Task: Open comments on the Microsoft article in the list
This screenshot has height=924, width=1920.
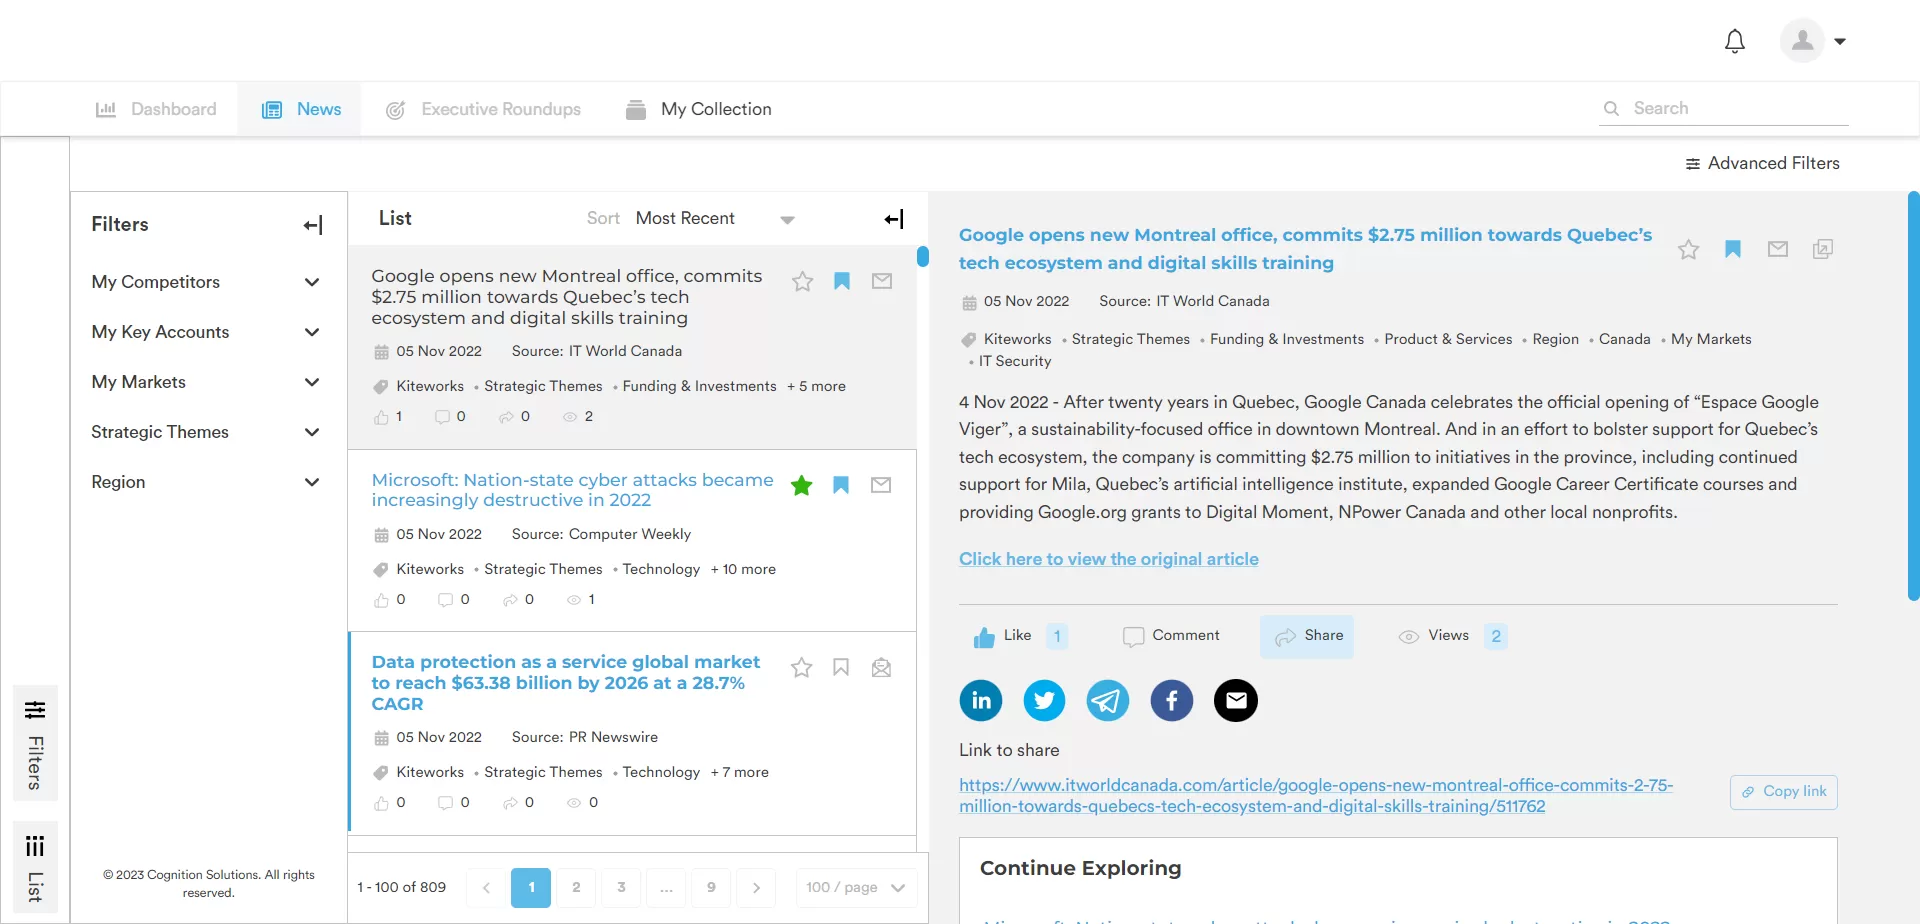Action: click(445, 600)
